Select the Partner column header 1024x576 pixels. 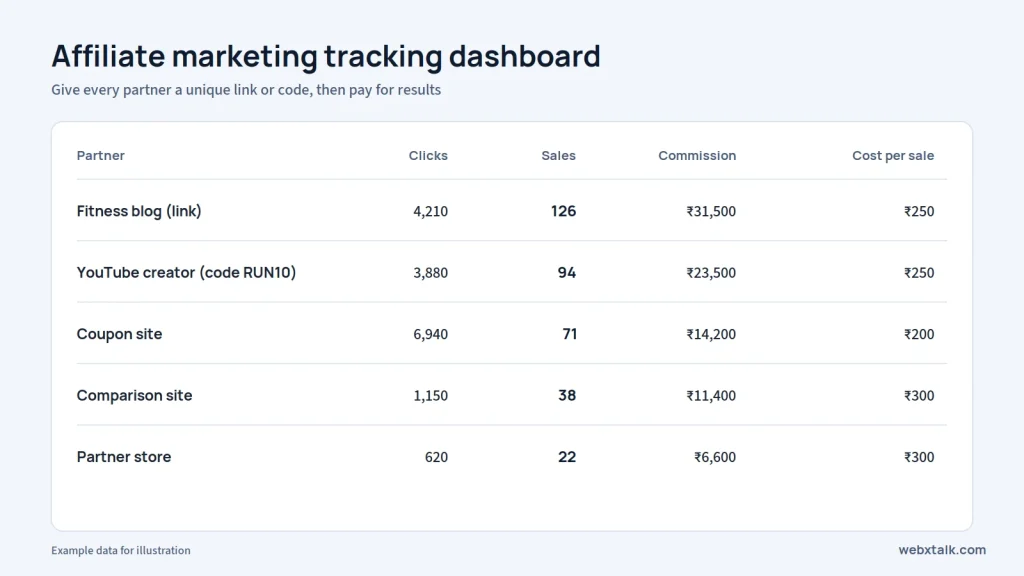pos(101,155)
